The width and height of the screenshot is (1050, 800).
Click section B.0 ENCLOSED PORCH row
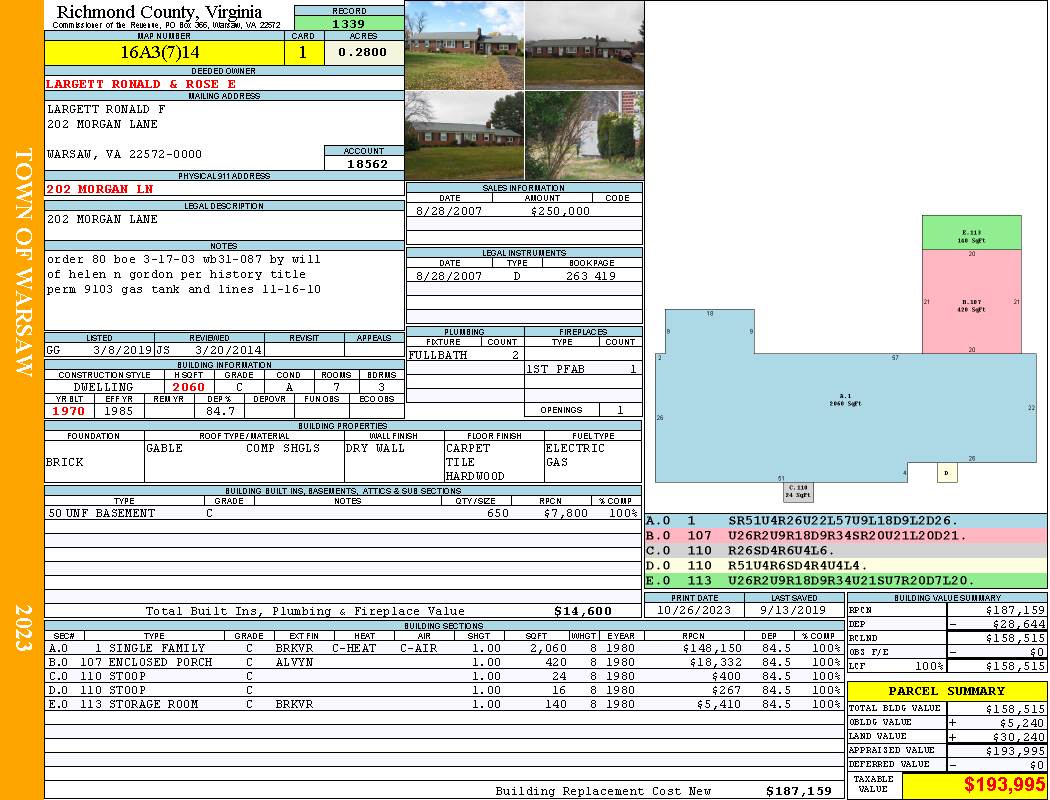pos(445,662)
